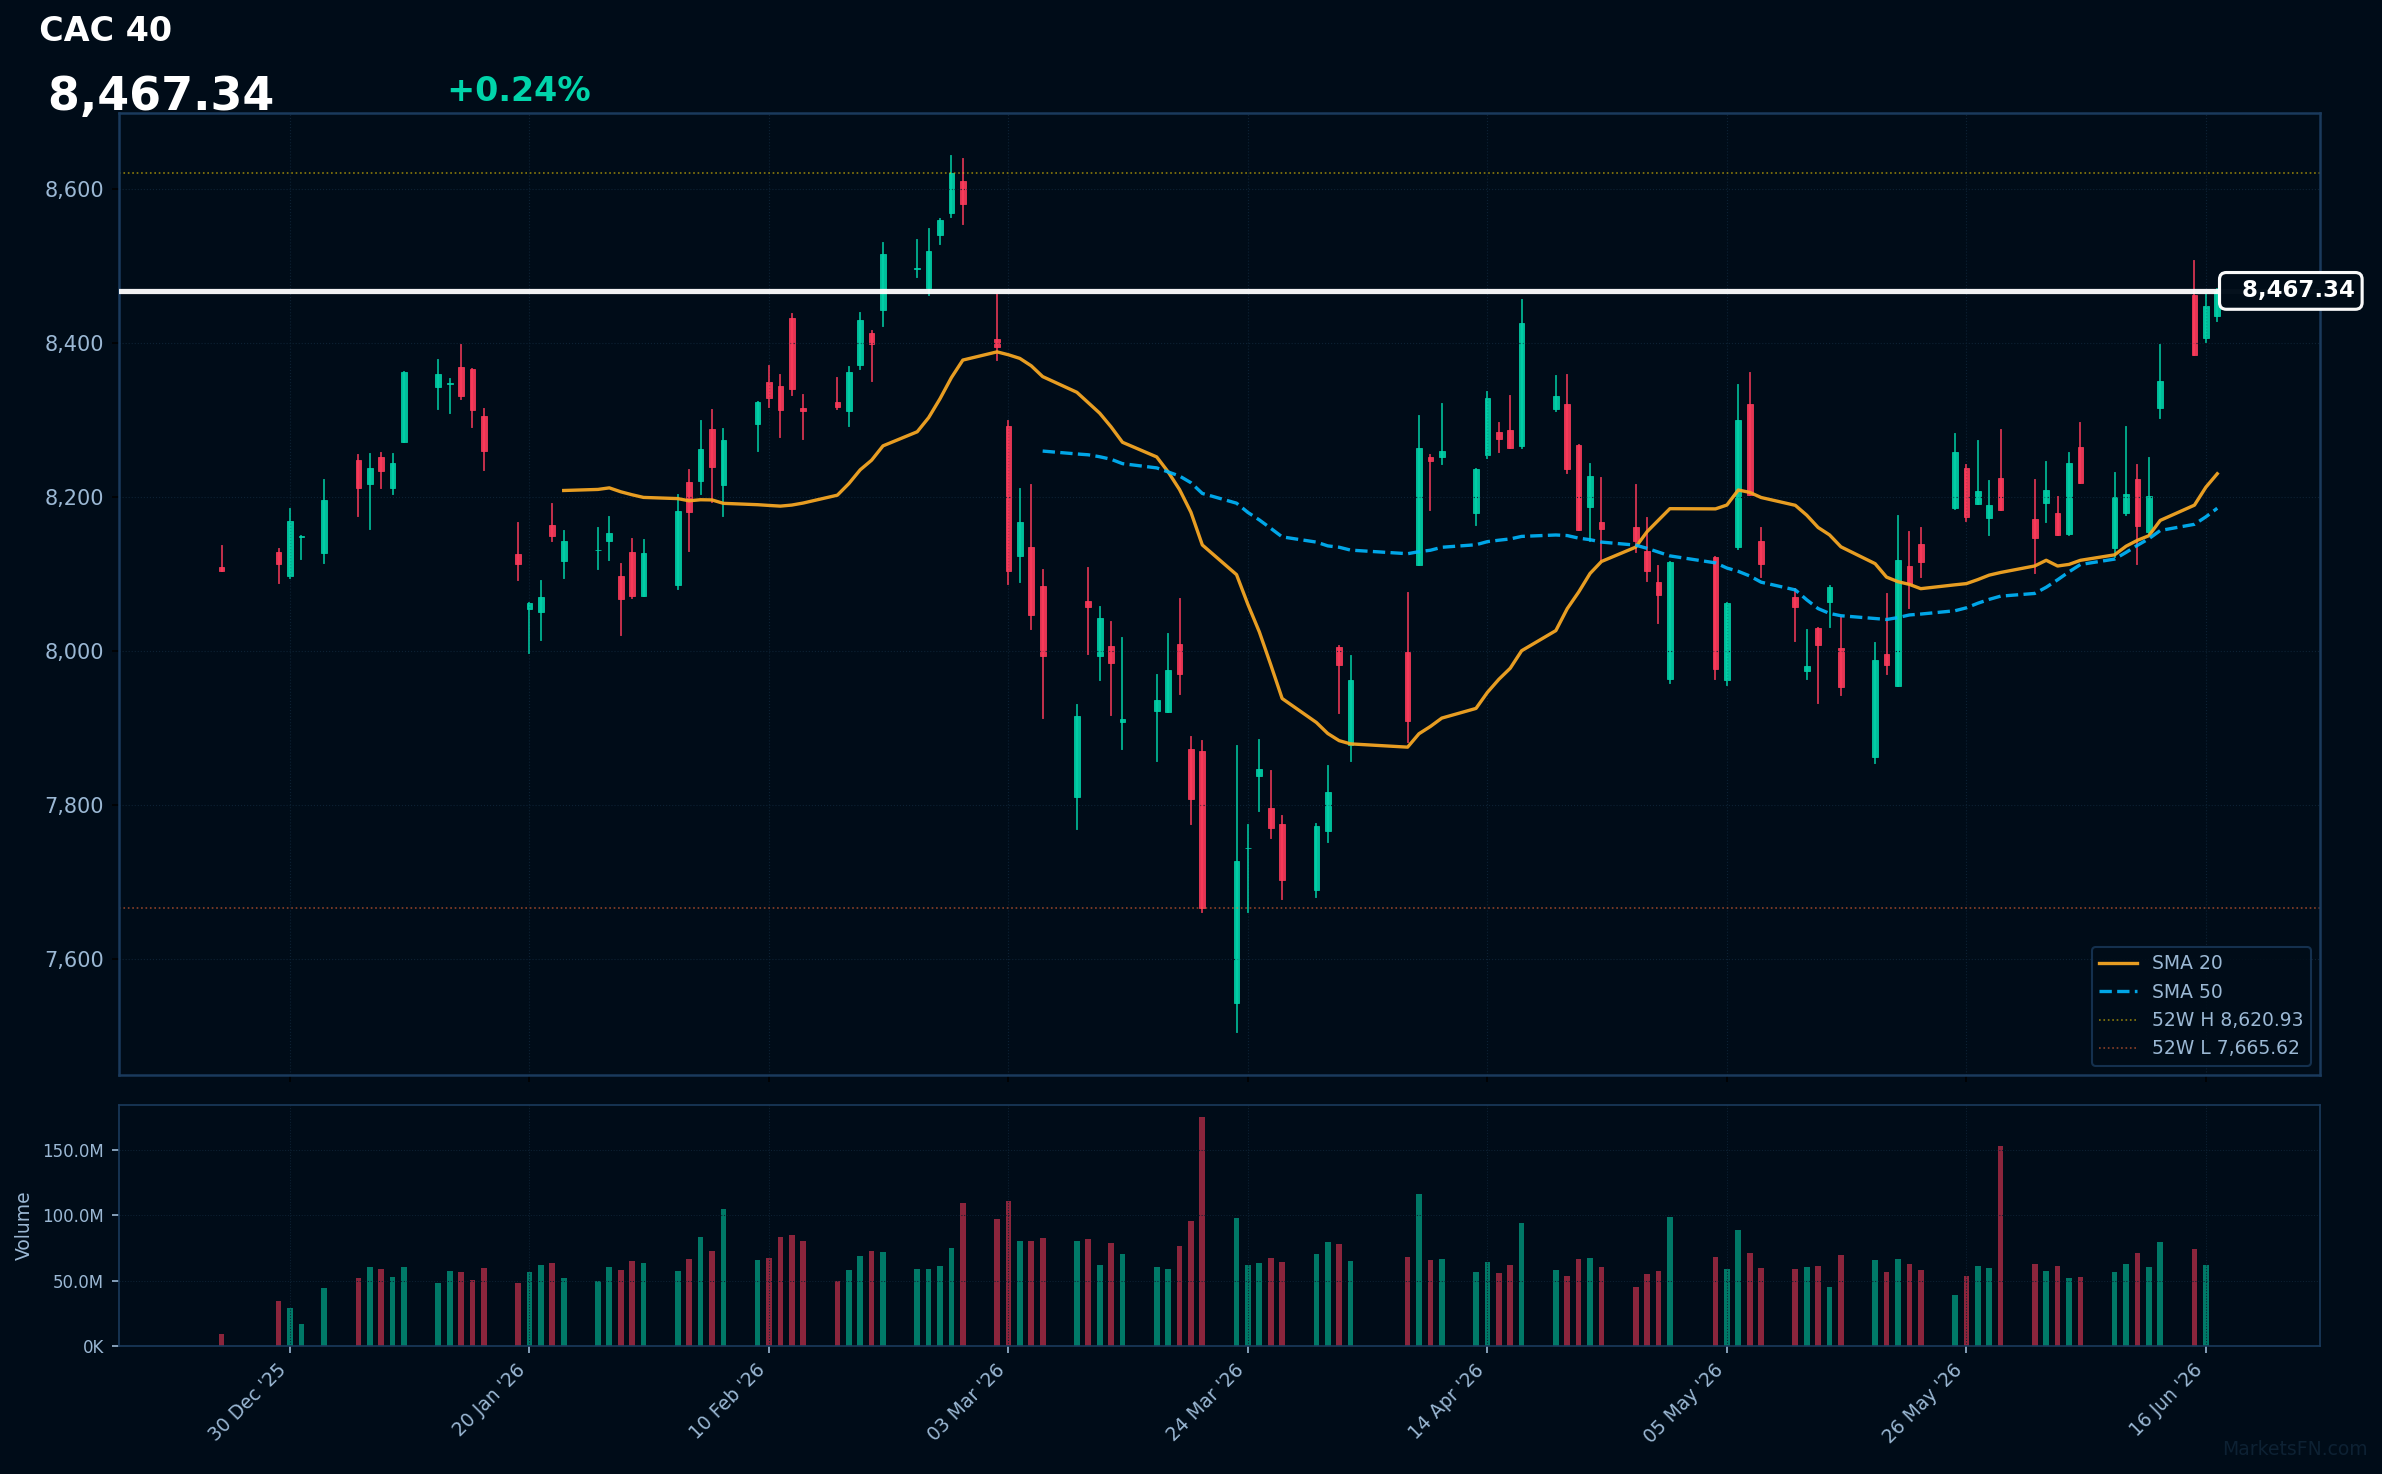Select the 52W L 7,665.62 legend entry
The height and width of the screenshot is (1474, 2382).
[x=2199, y=1048]
